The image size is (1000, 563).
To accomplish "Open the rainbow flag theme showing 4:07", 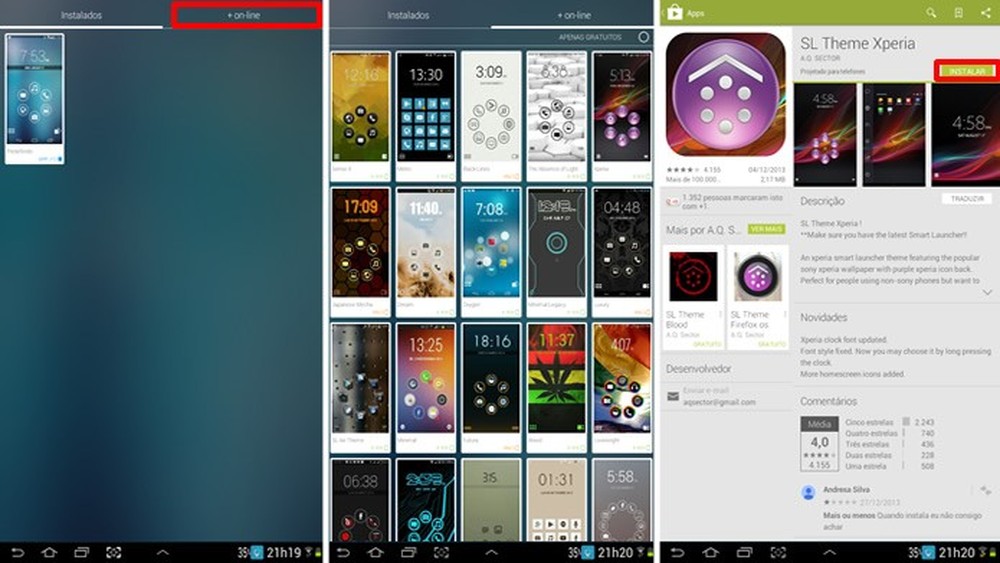I will (x=622, y=388).
